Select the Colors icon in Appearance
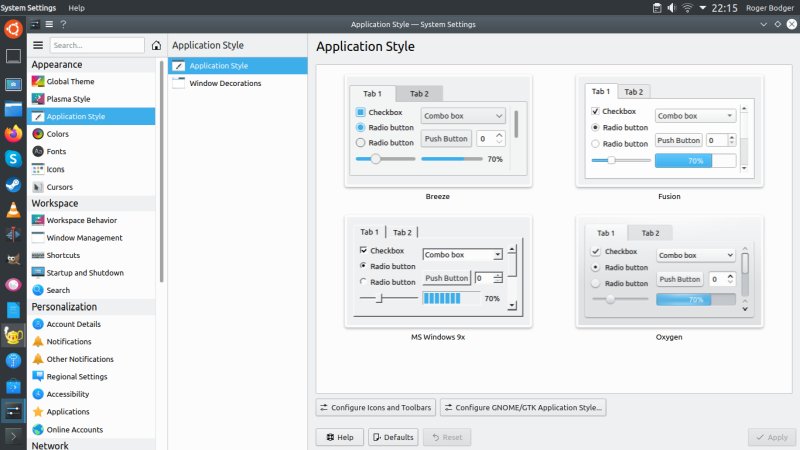Viewport: 800px width, 450px height. click(x=38, y=134)
